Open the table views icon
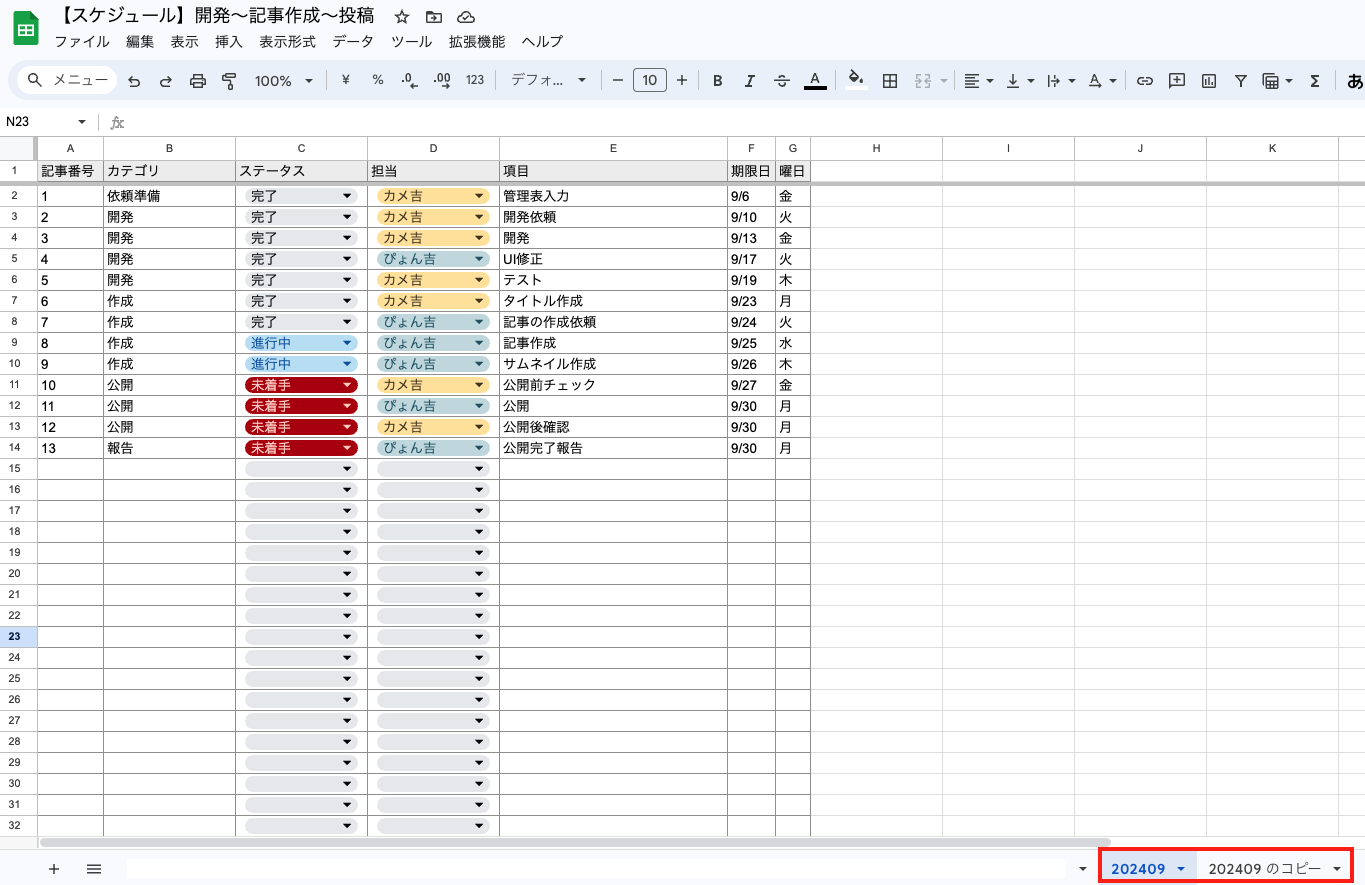 (x=1277, y=81)
